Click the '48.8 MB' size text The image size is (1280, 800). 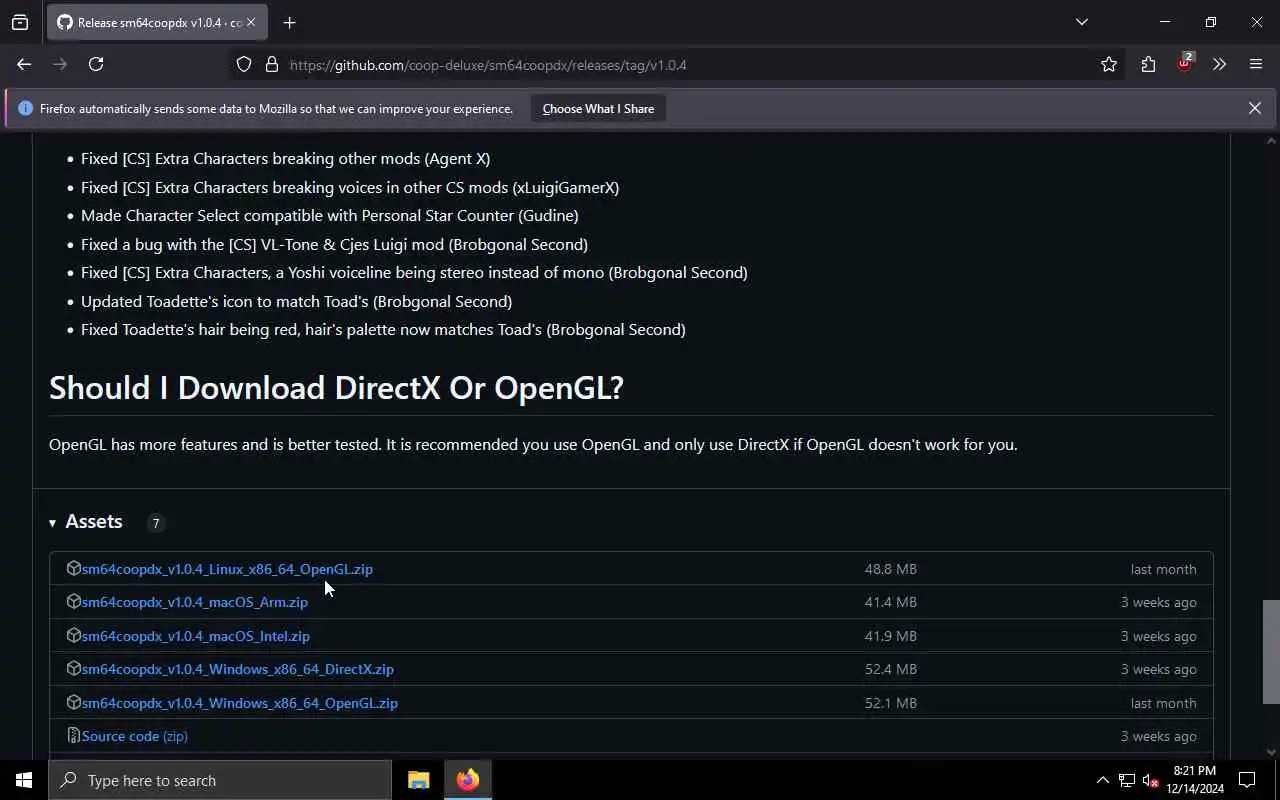pos(890,569)
